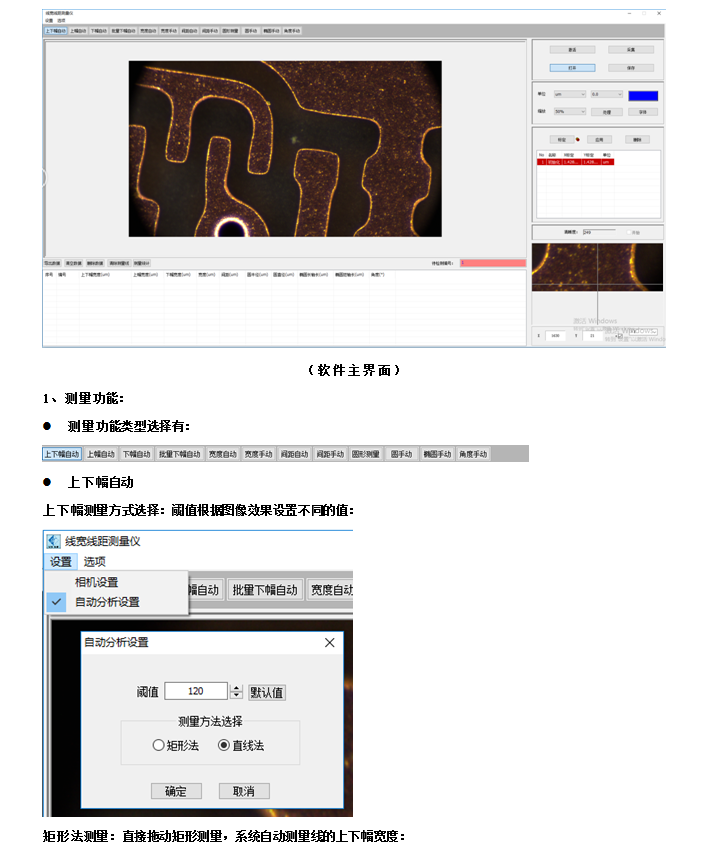The width and height of the screenshot is (705, 856).
Task: Click the blue color swatch
Action: click(642, 95)
